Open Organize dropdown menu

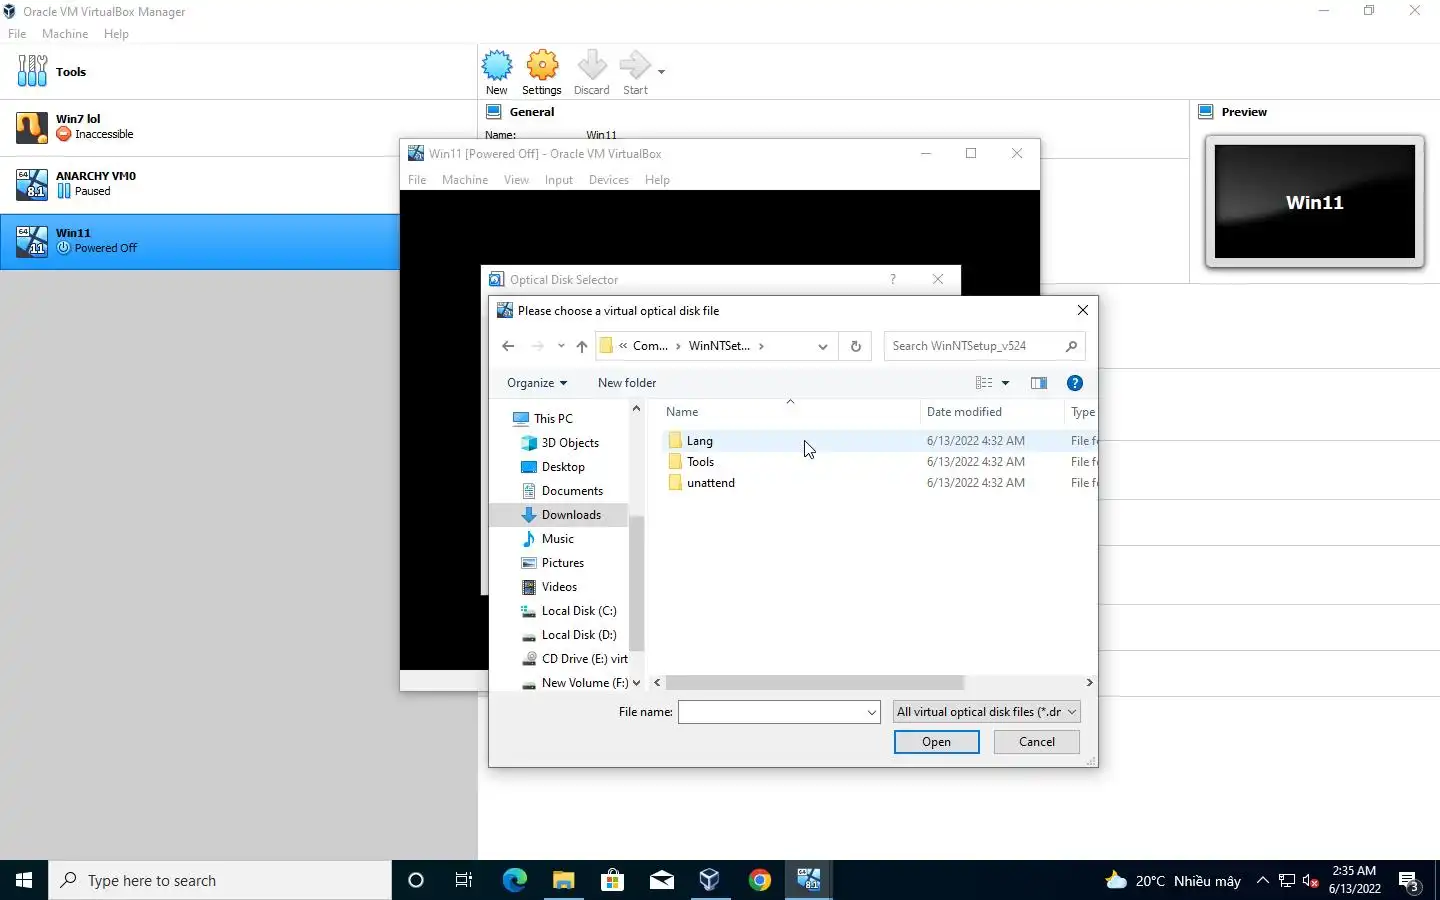click(537, 383)
